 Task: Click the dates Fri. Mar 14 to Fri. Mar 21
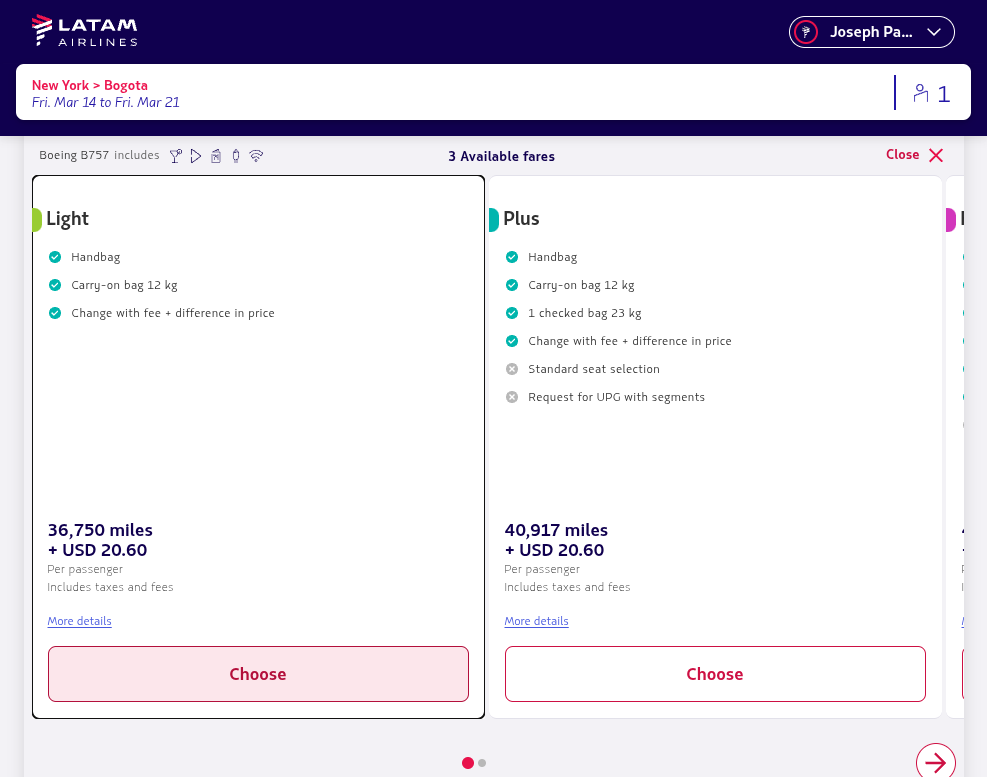[x=106, y=102]
